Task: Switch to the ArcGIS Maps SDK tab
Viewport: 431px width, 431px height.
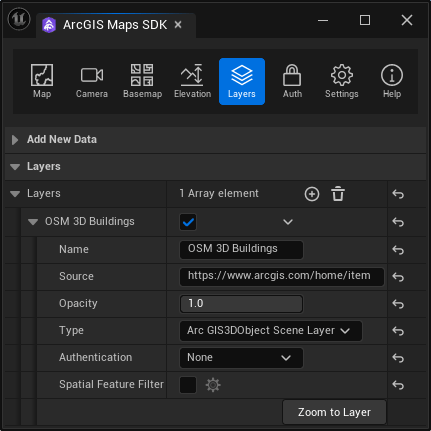Action: pos(115,25)
